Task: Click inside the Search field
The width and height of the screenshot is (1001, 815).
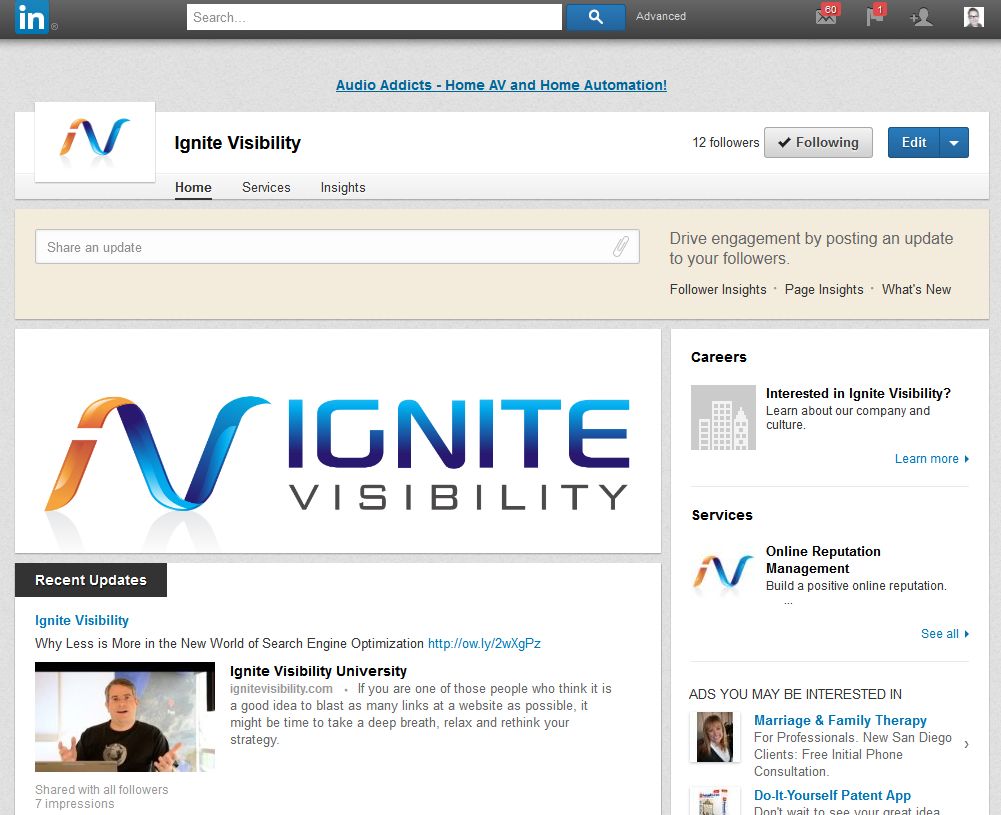Action: (374, 17)
